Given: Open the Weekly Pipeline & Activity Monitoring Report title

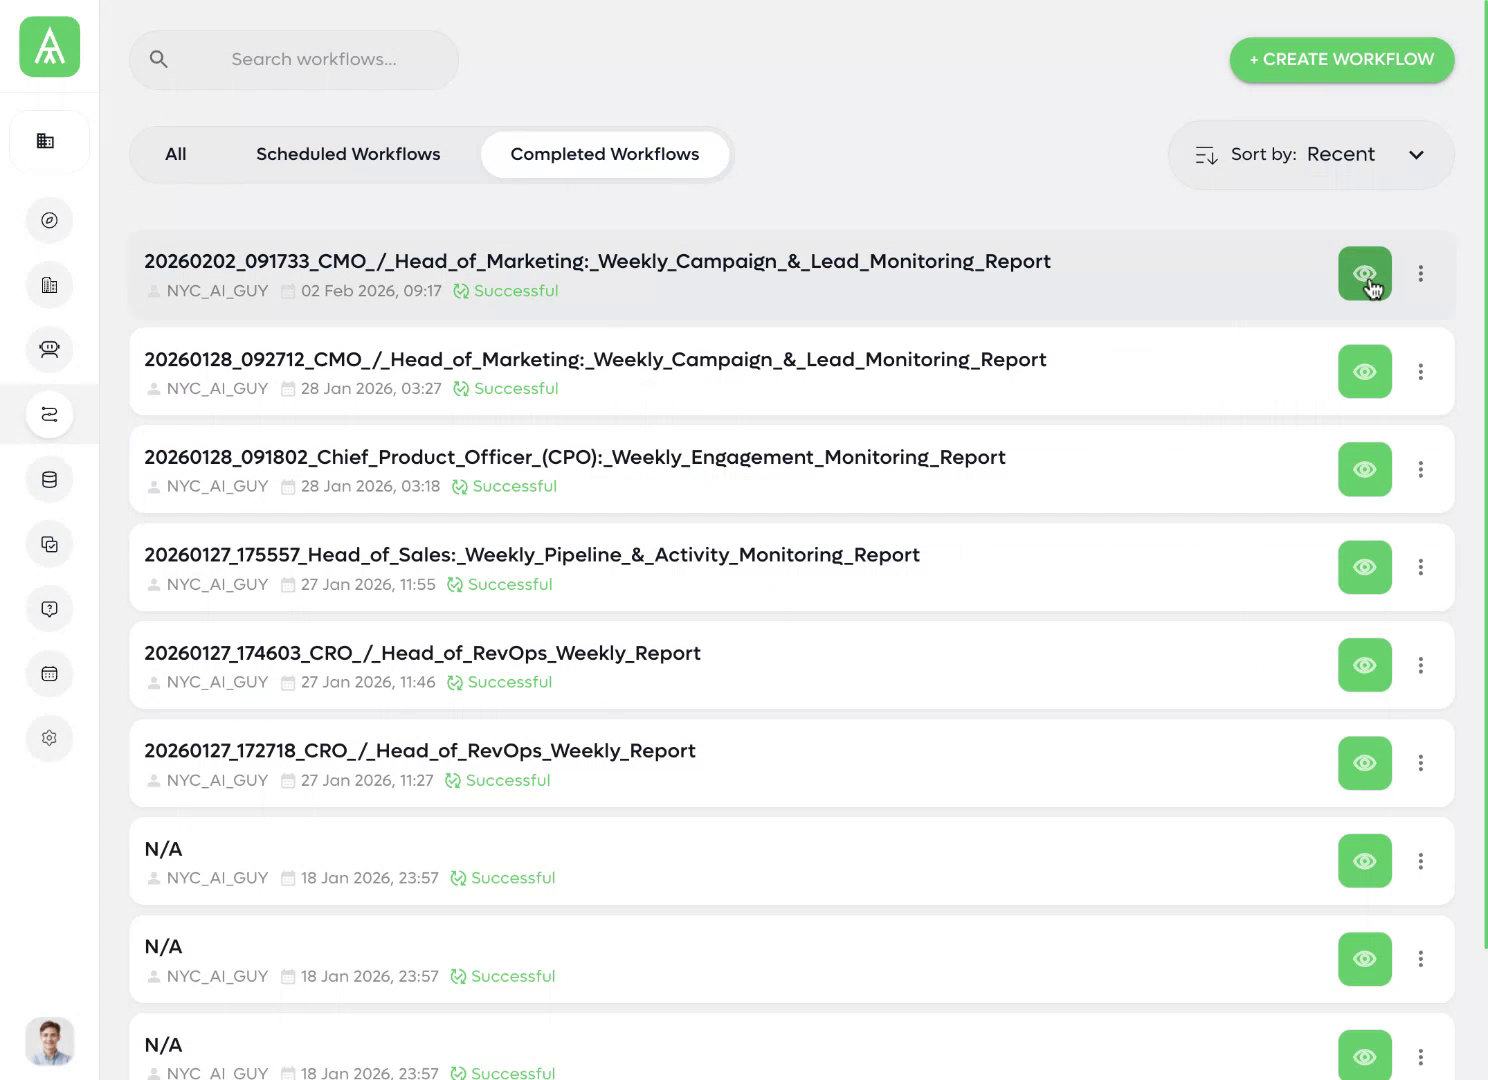Looking at the screenshot, I should (532, 555).
